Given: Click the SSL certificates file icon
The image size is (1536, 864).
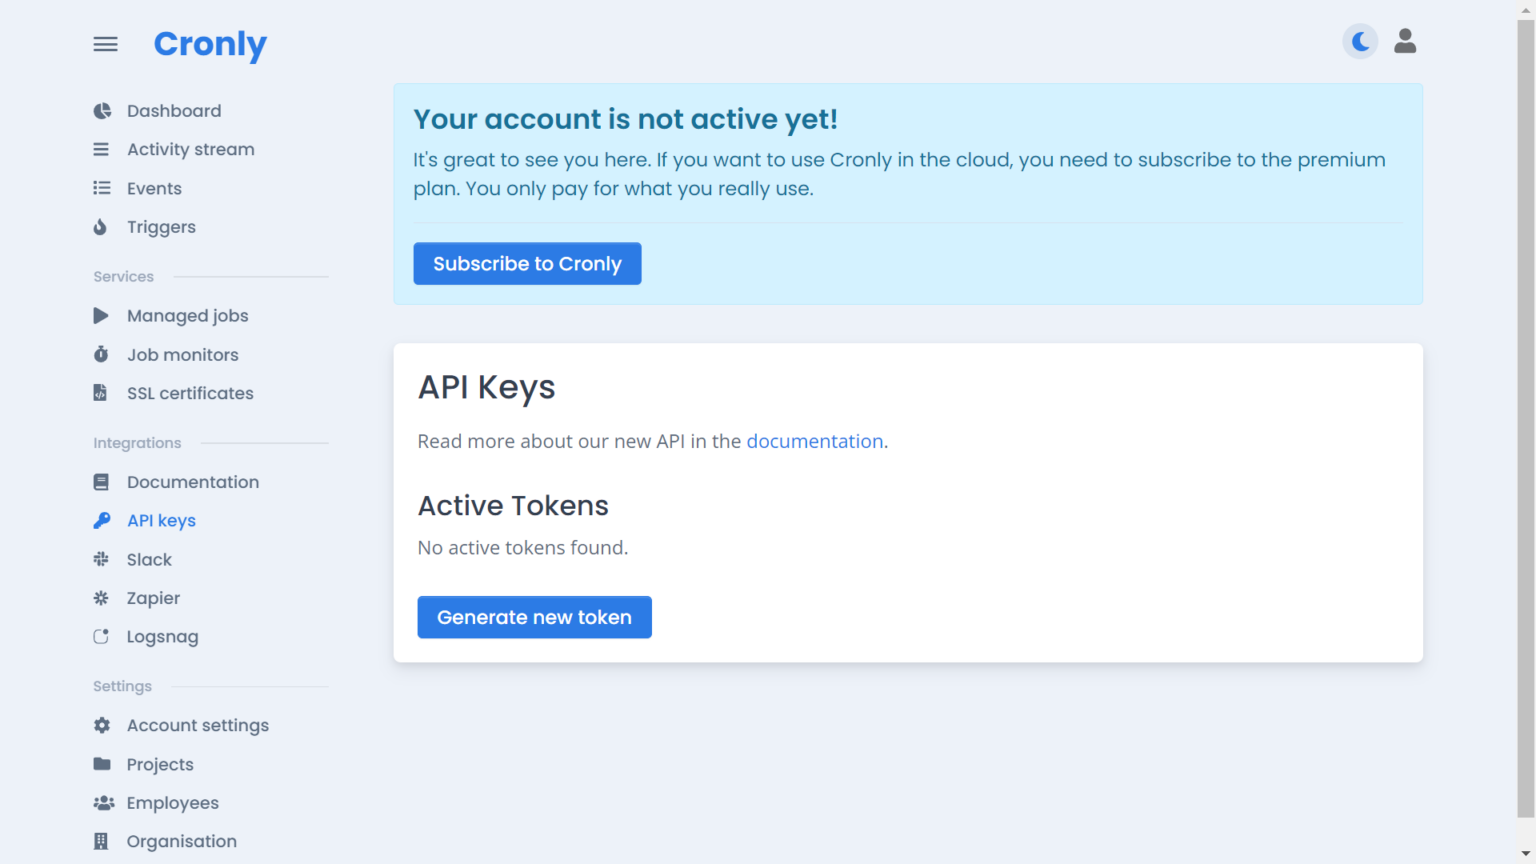Looking at the screenshot, I should (x=100, y=393).
